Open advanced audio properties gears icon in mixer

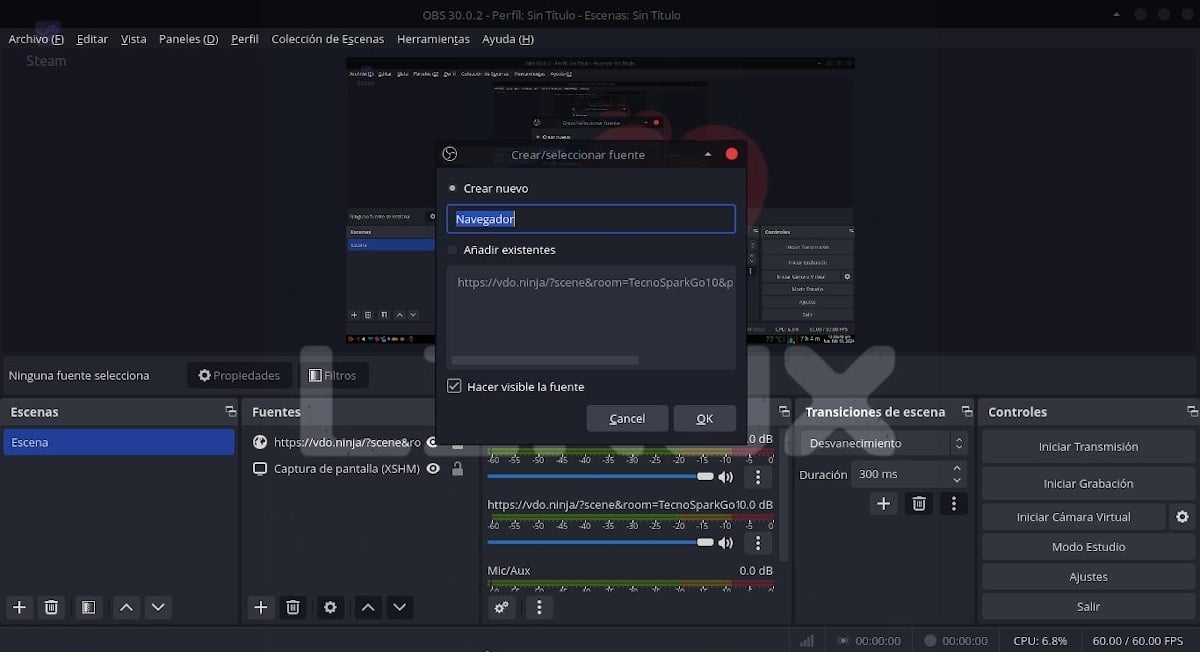pyautogui.click(x=502, y=607)
